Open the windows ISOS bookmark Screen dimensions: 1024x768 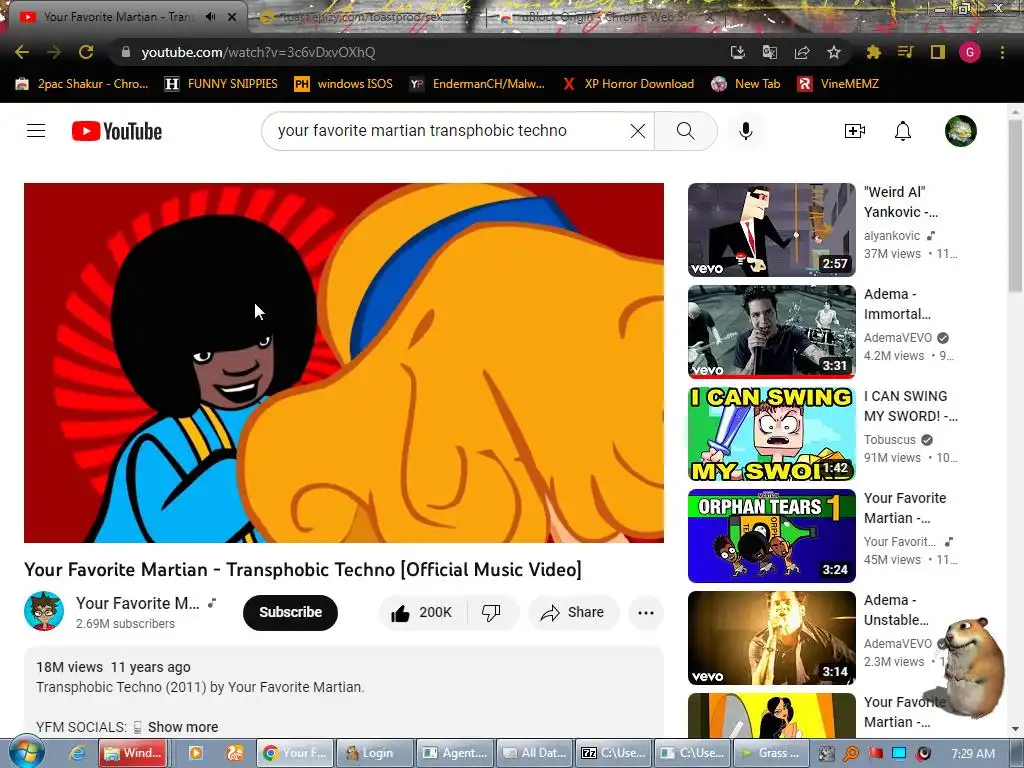(344, 84)
